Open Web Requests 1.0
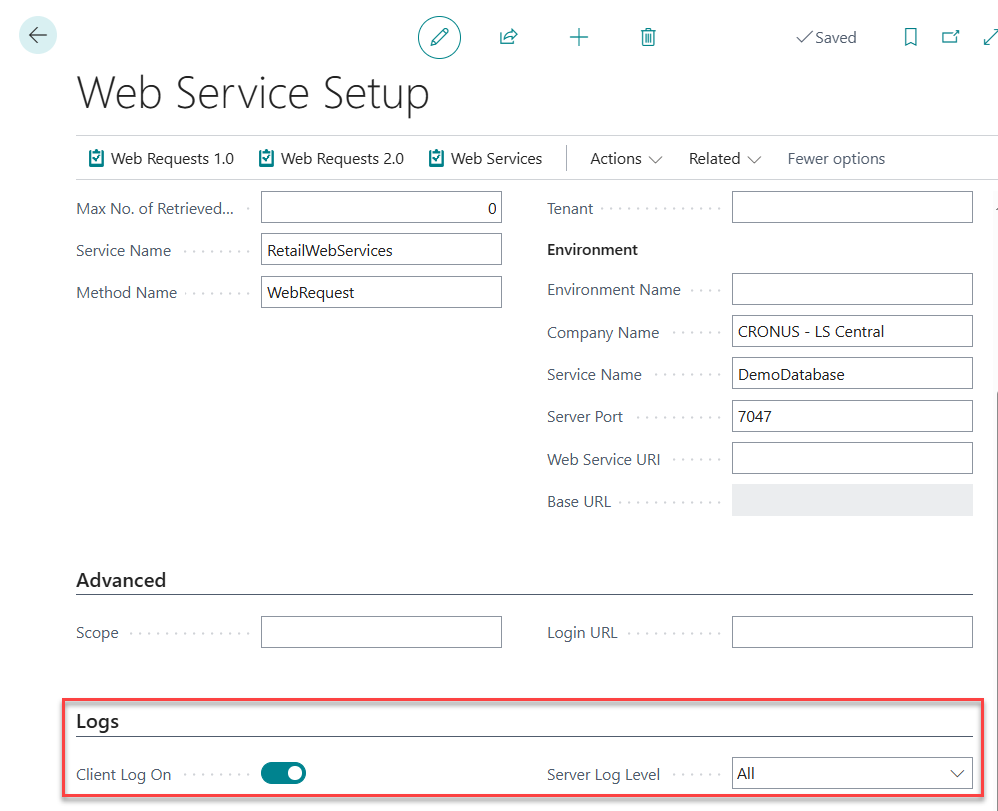Image resolution: width=998 pixels, height=811 pixels. [161, 159]
